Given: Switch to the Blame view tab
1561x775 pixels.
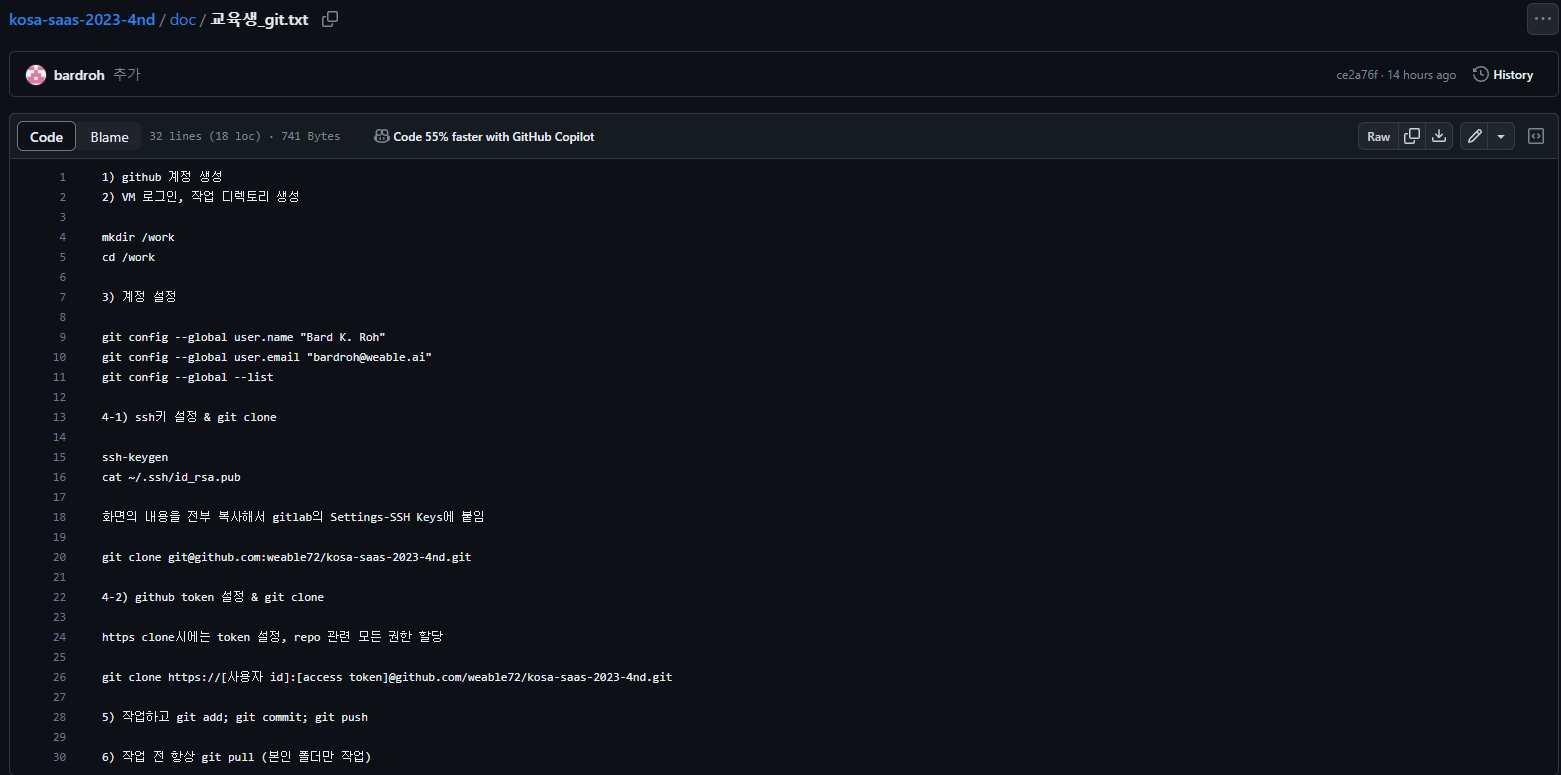Looking at the screenshot, I should [x=109, y=137].
